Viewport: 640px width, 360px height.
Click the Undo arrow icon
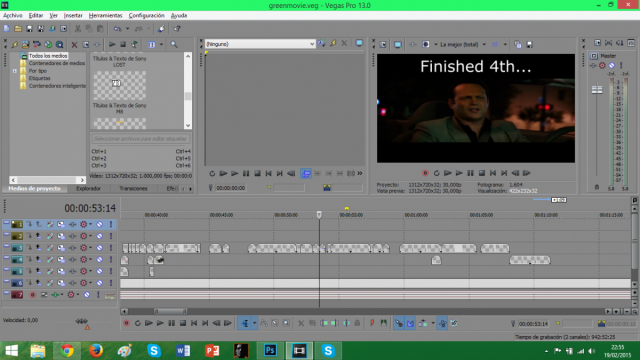(118, 29)
